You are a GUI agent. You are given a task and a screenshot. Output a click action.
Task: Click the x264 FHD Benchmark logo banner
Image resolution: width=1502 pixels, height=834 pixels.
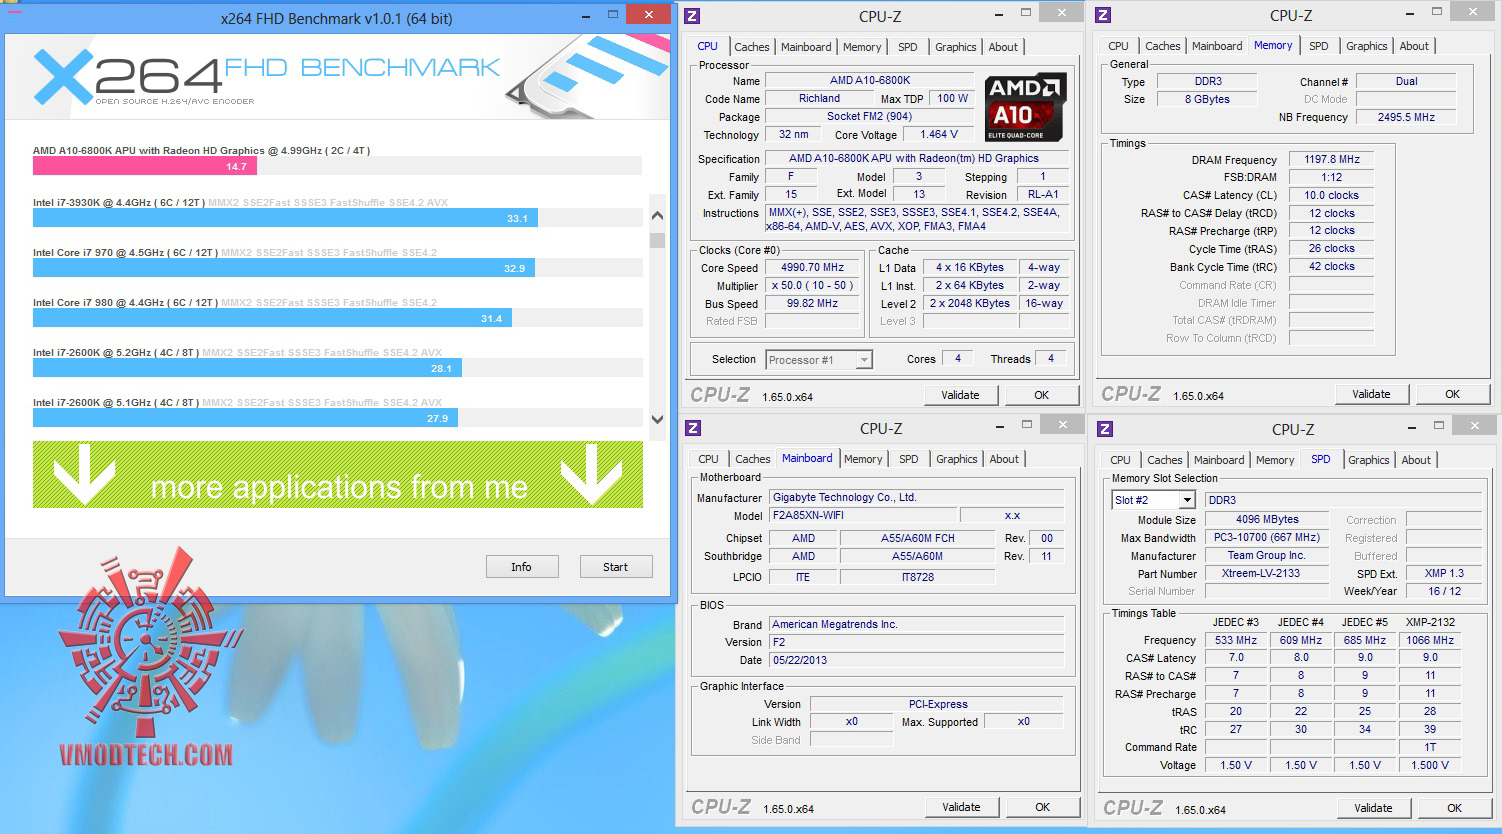point(337,79)
